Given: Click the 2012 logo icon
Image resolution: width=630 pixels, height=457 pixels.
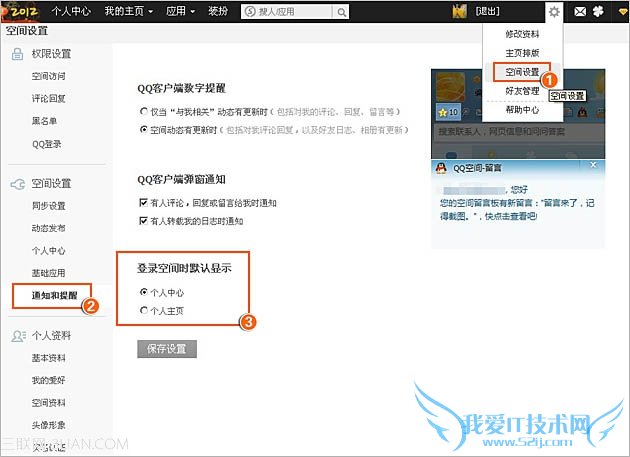Looking at the screenshot, I should (x=20, y=11).
